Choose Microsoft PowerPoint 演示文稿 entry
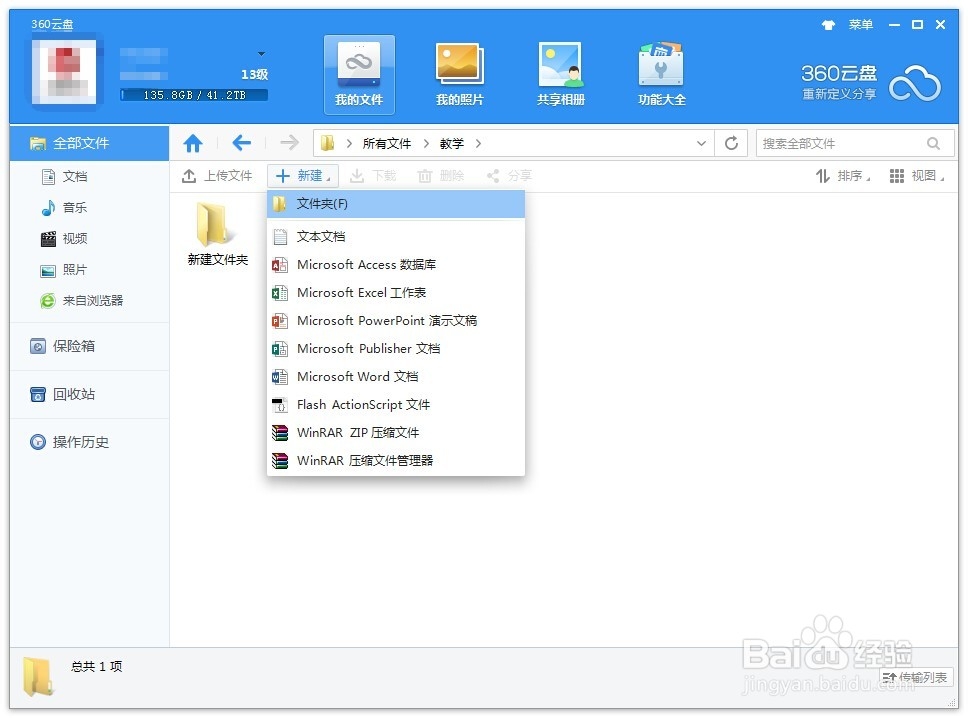 pyautogui.click(x=396, y=321)
